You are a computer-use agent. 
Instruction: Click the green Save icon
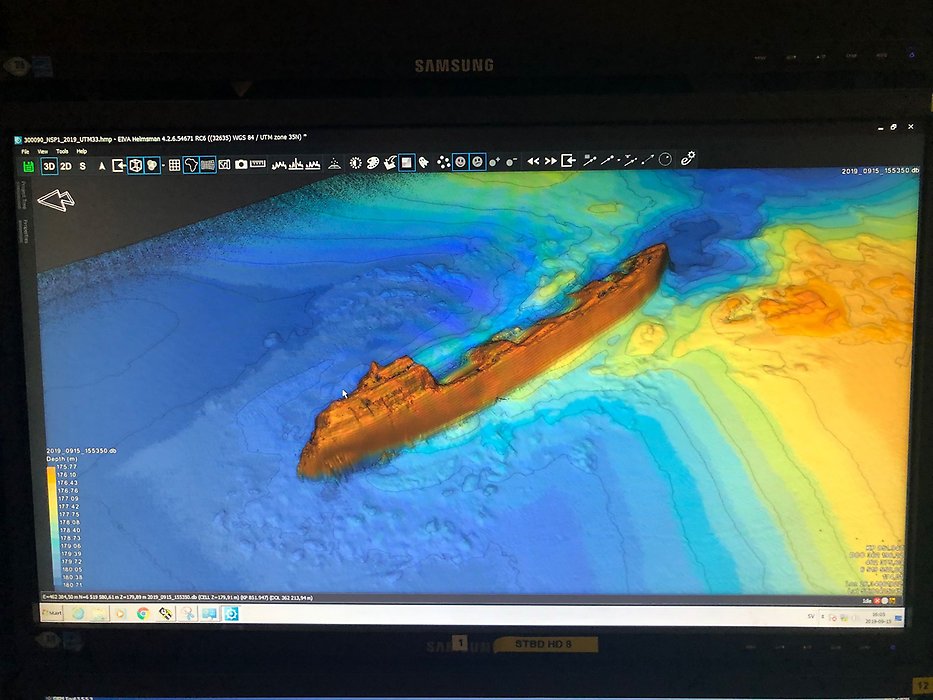click(28, 167)
